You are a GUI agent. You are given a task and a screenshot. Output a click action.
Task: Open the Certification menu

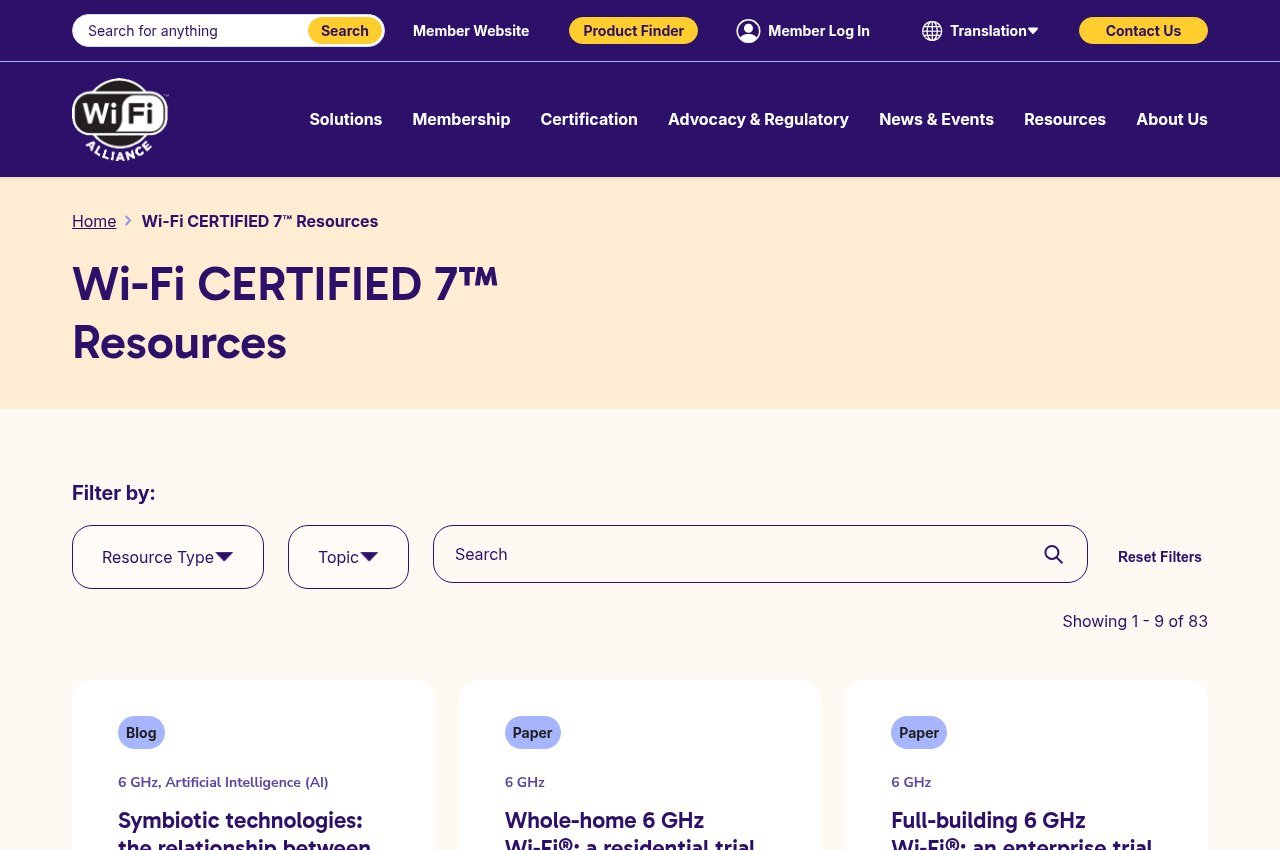pos(589,119)
